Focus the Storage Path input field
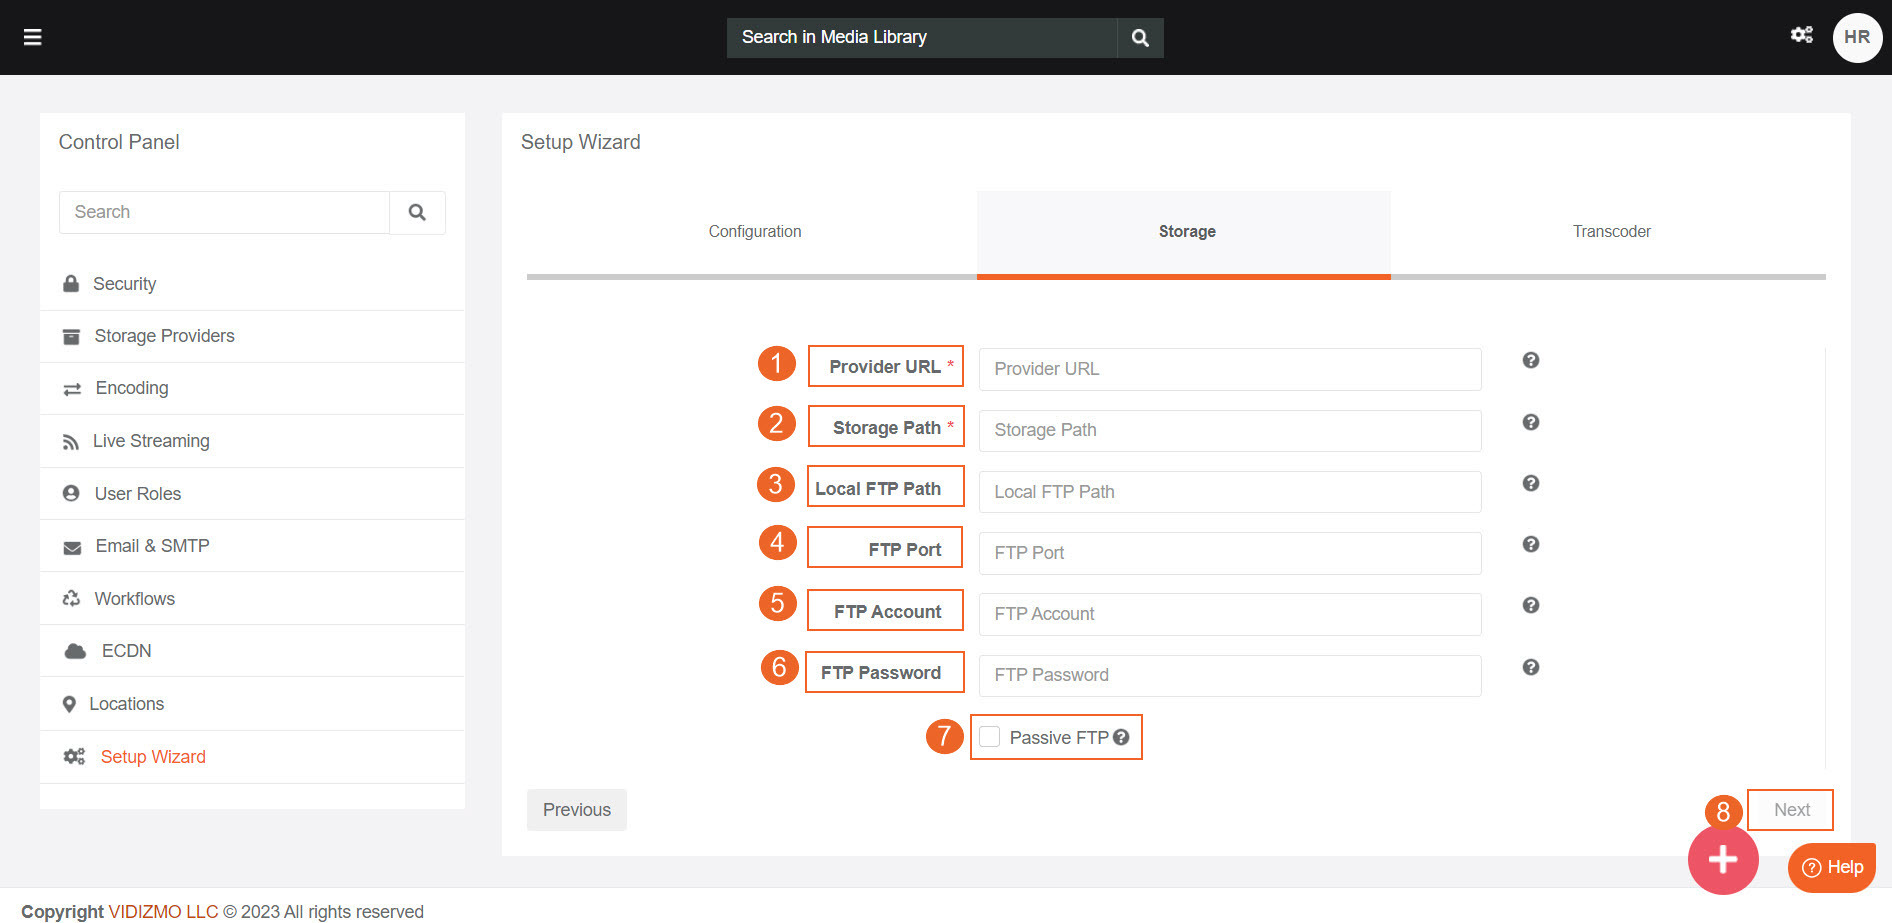The width and height of the screenshot is (1892, 923). tap(1229, 430)
